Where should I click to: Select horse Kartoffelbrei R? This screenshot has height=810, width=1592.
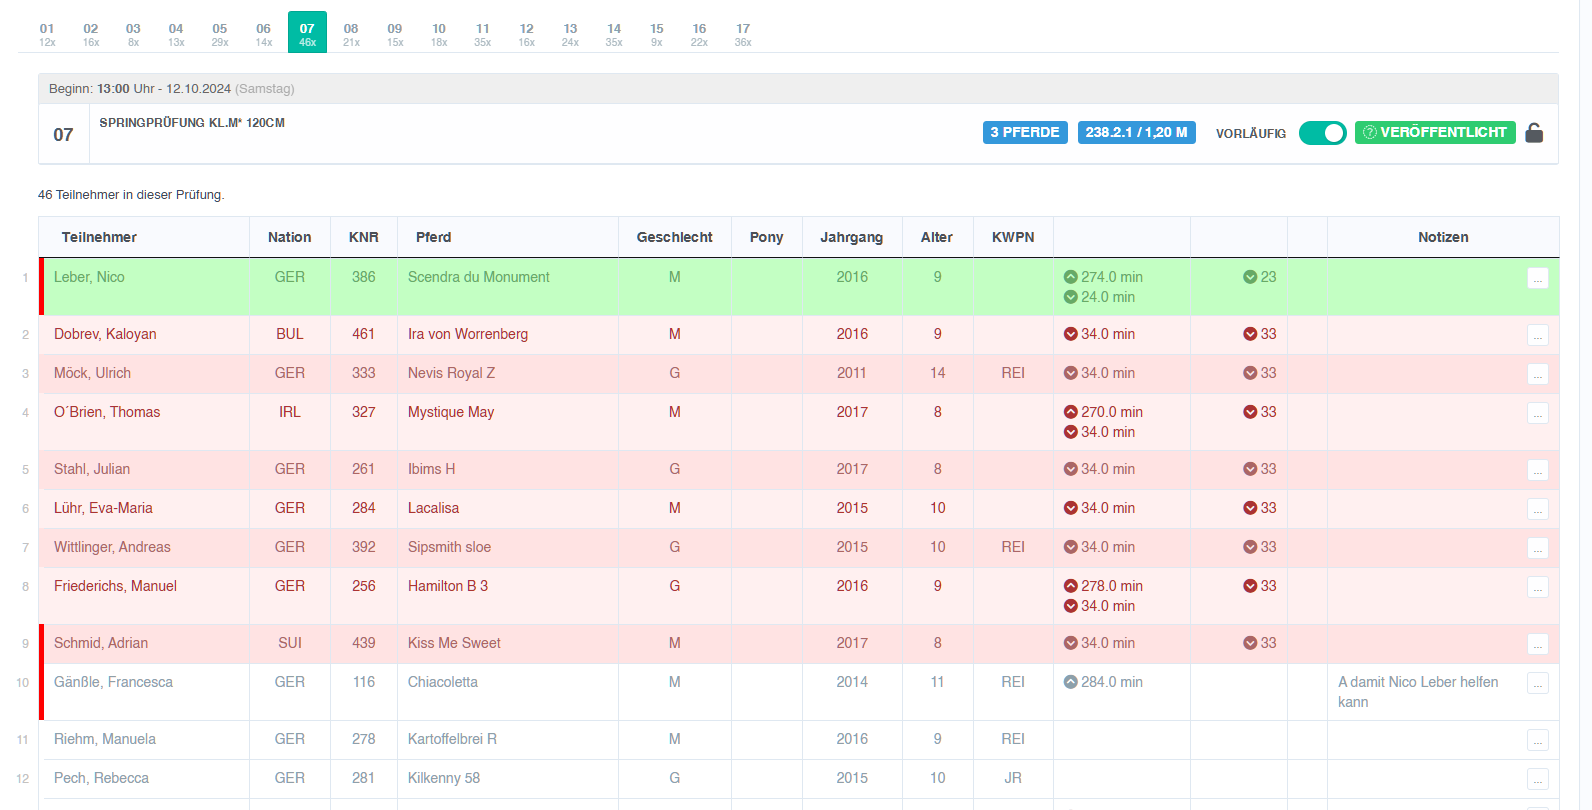tap(452, 739)
